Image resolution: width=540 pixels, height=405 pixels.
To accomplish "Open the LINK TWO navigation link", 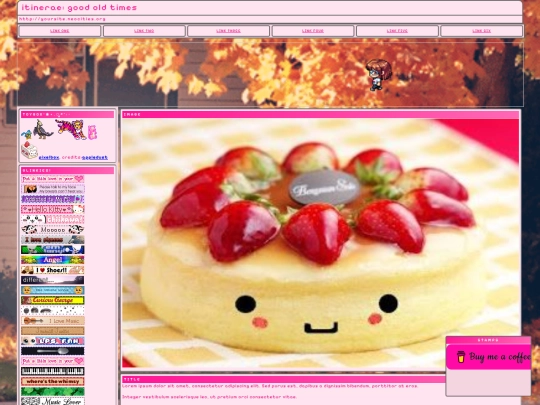I will coord(144,31).
